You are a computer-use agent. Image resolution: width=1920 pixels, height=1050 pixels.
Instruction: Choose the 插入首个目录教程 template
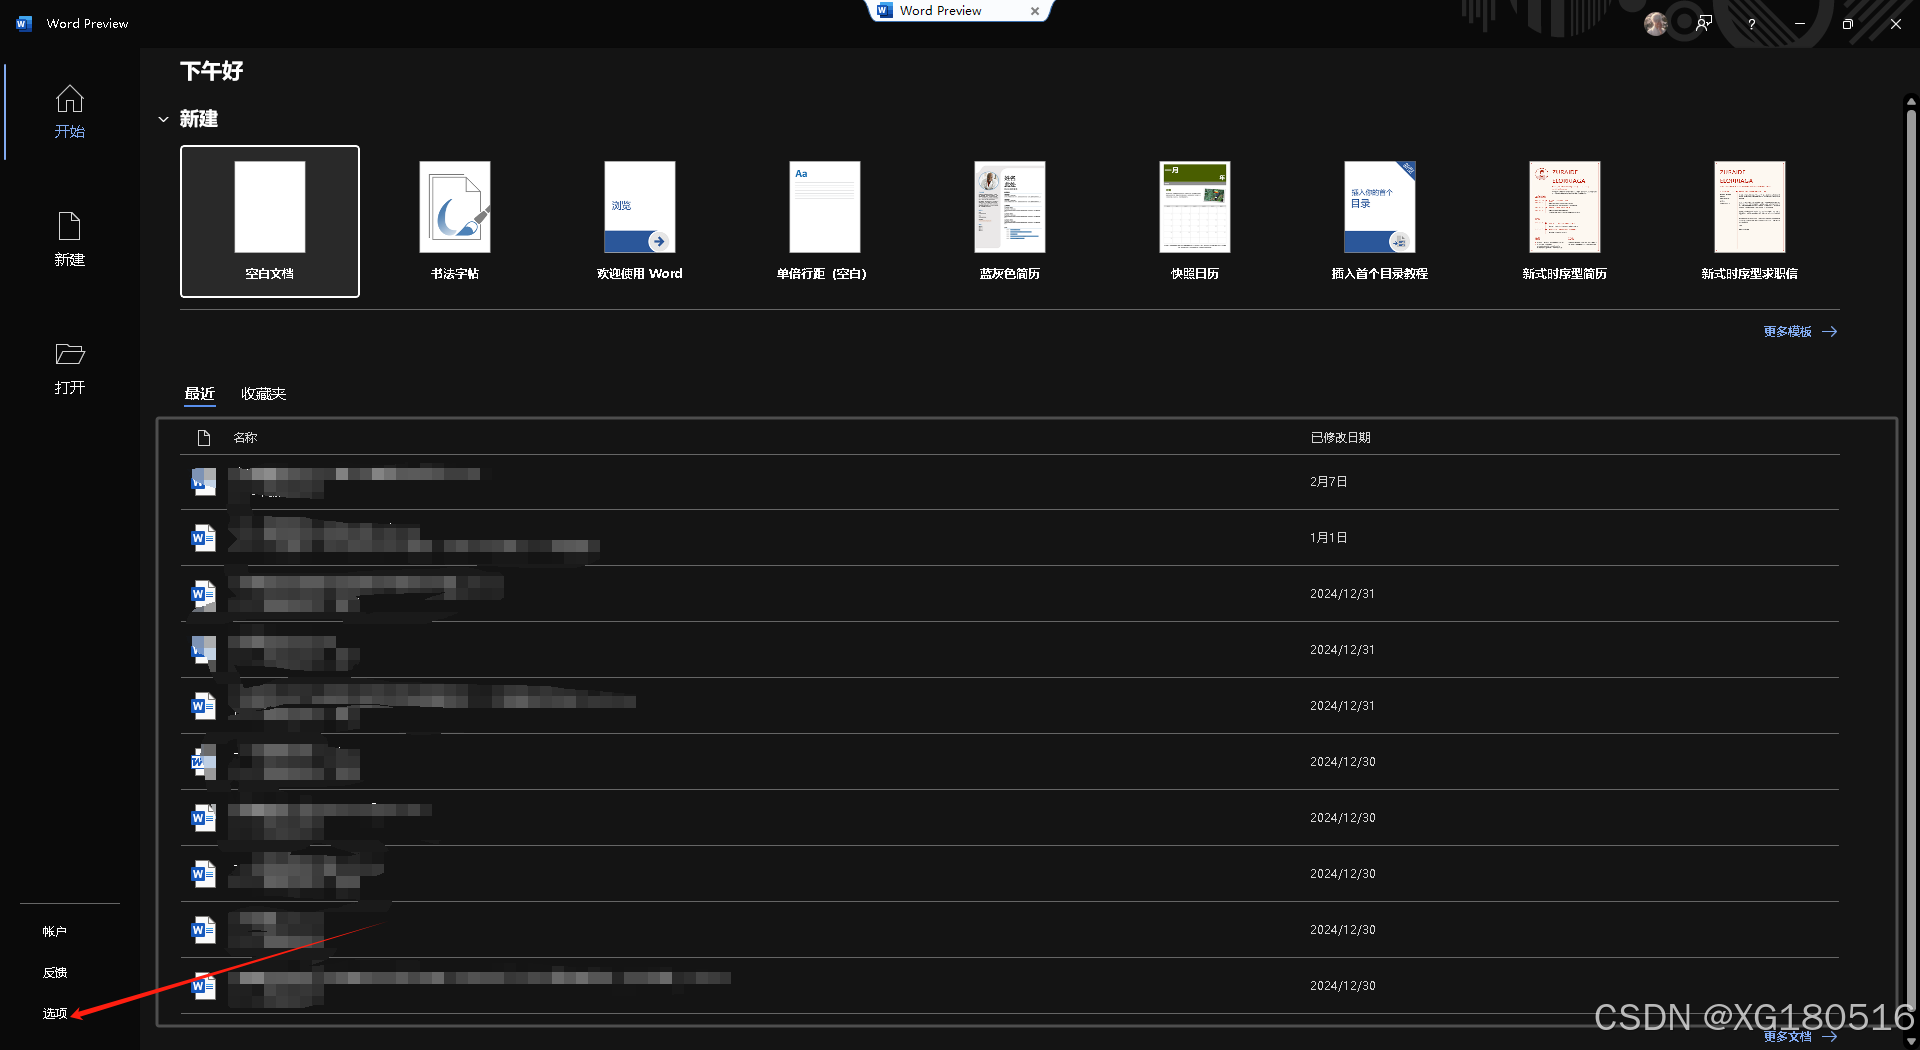(1380, 221)
